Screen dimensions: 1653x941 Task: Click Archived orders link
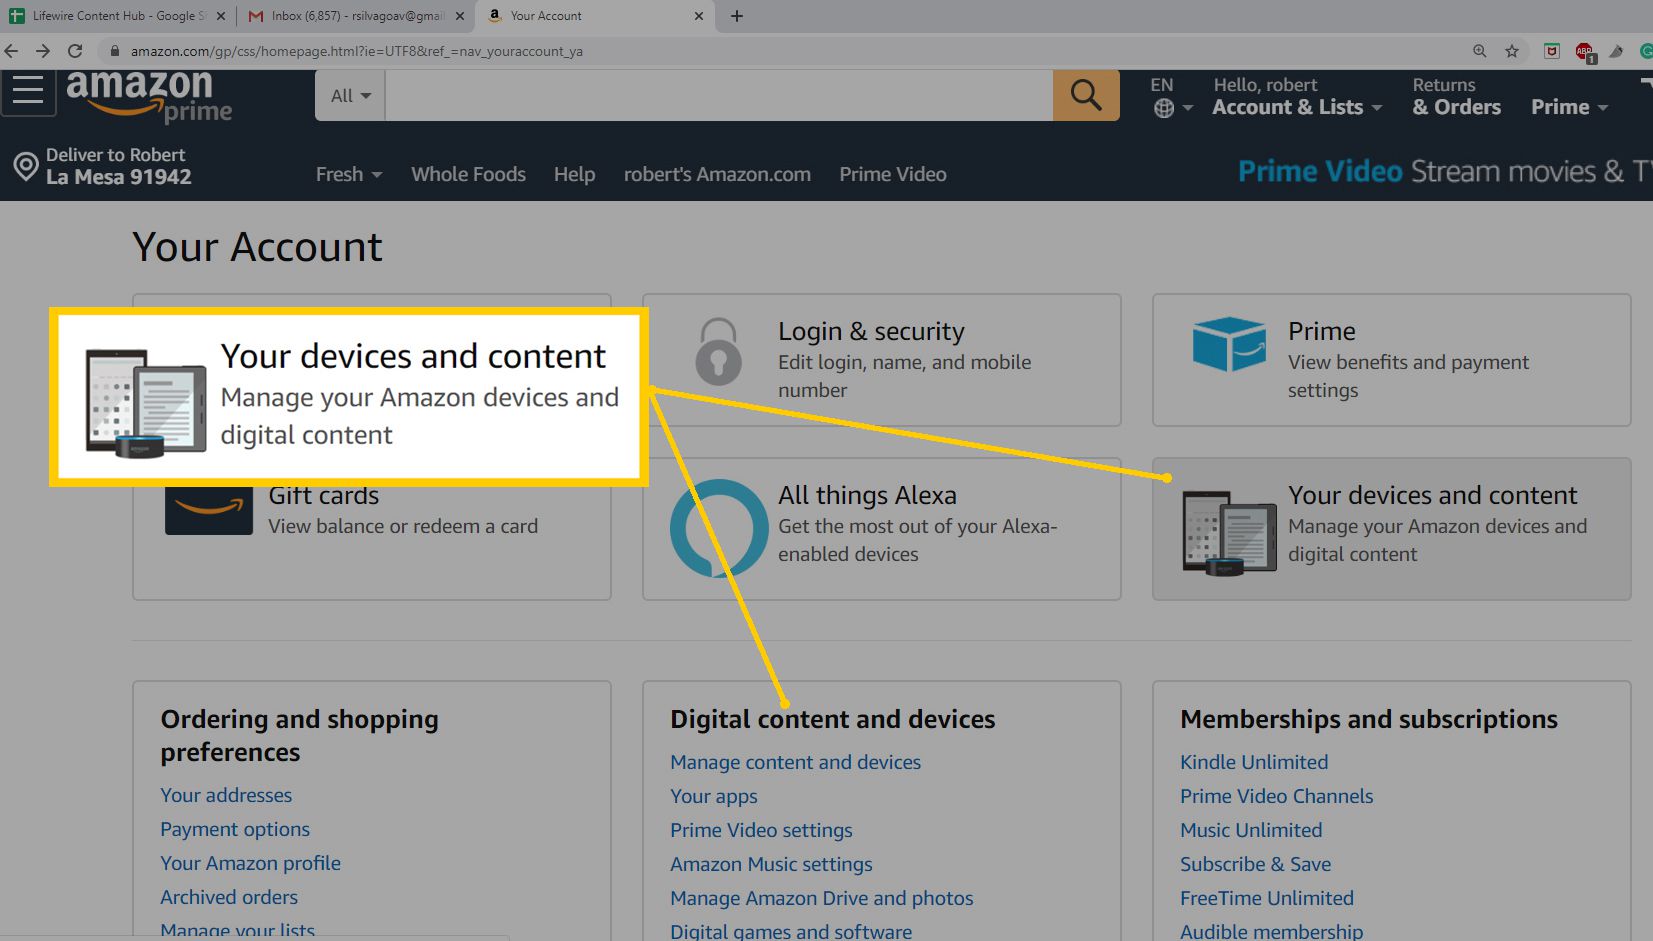[229, 897]
